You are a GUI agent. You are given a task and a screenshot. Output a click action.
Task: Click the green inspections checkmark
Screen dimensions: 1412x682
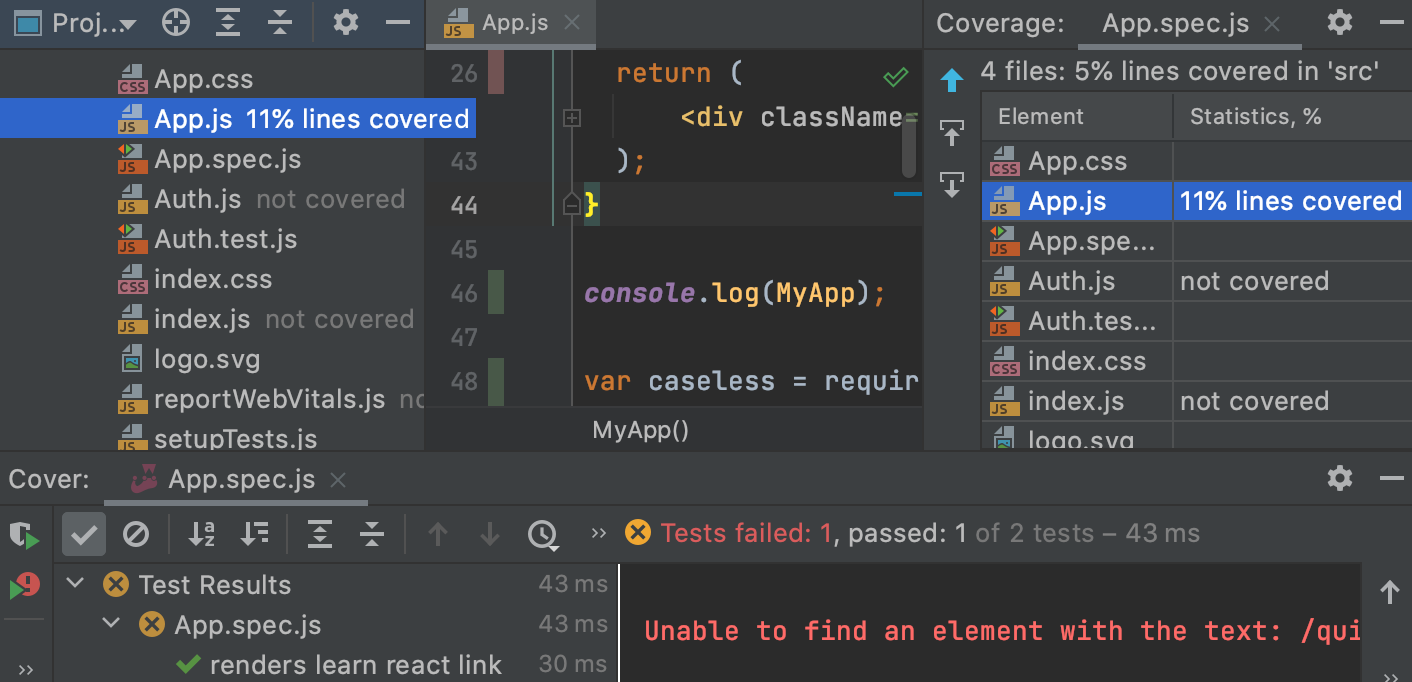tap(895, 76)
